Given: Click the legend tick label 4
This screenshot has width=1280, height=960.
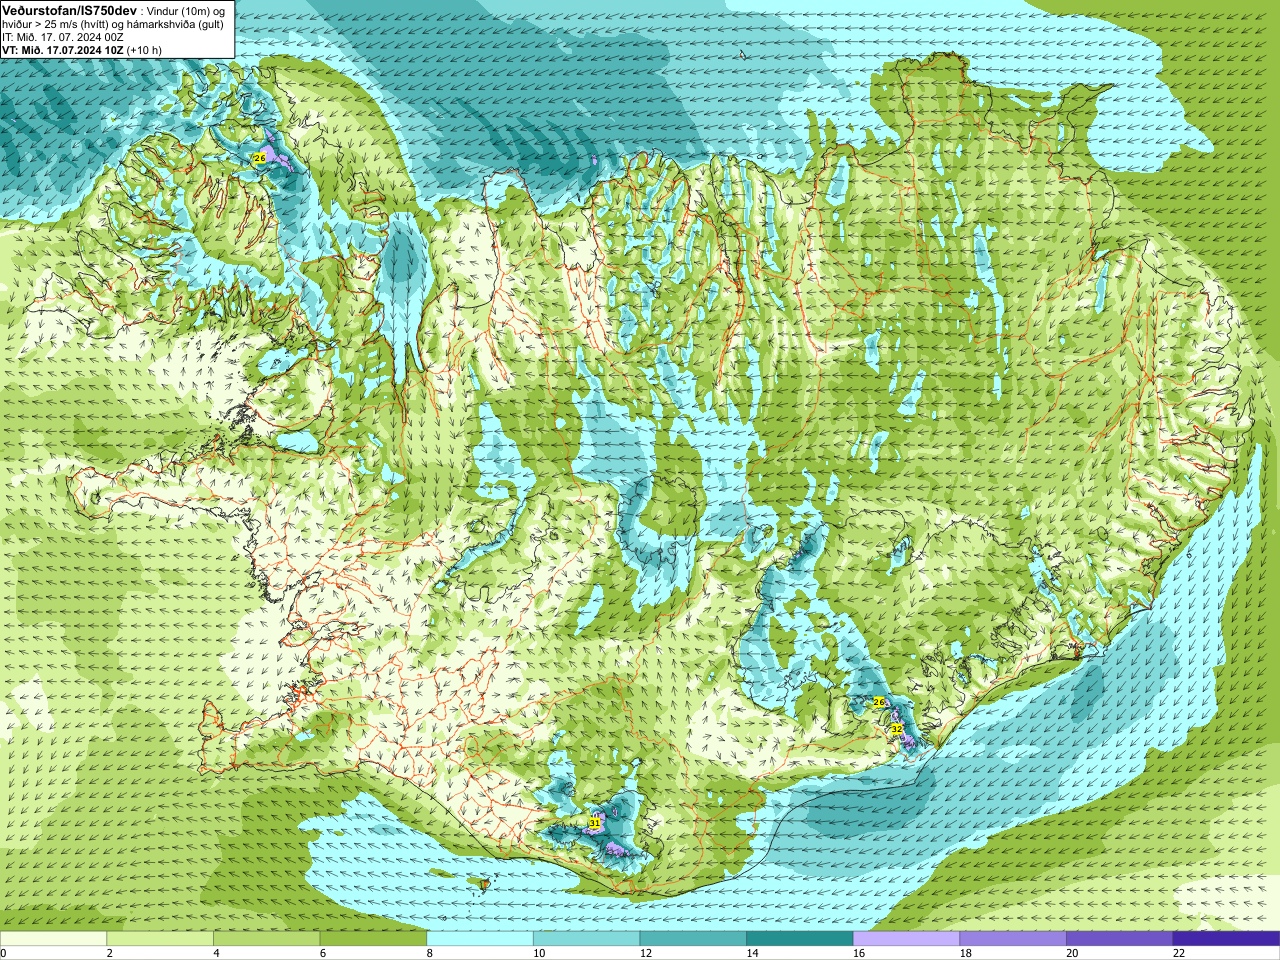Looking at the screenshot, I should tap(216, 953).
